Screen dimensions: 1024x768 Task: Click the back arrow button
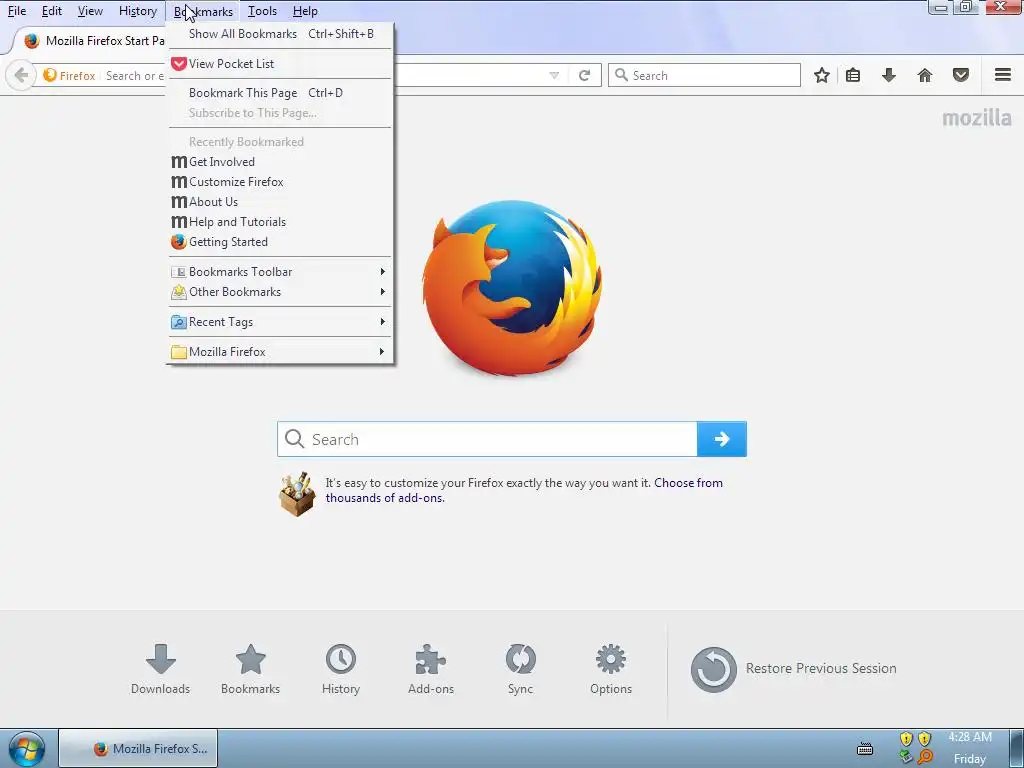(21, 76)
